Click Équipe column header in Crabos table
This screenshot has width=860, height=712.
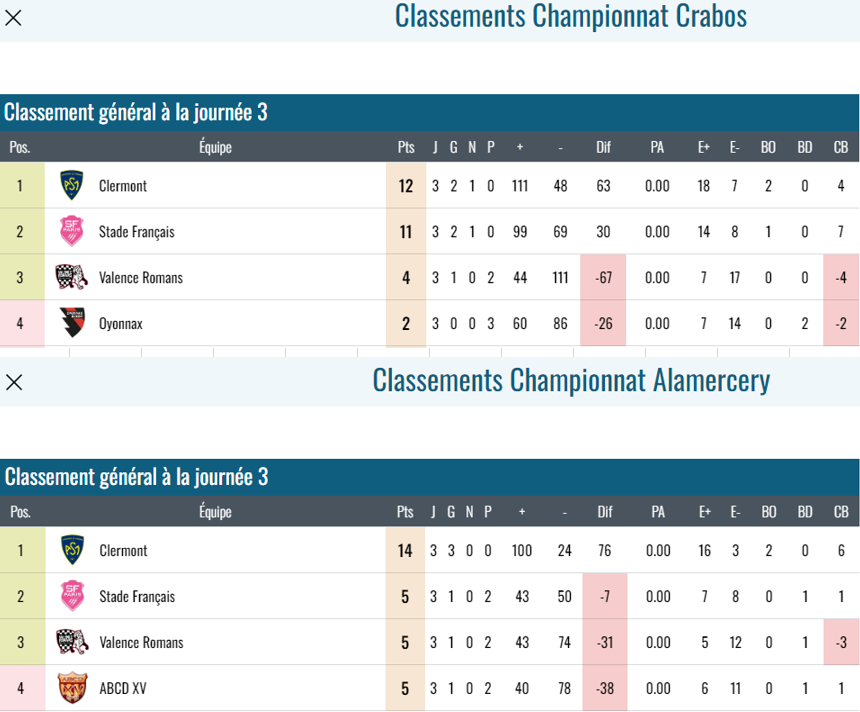point(215,147)
